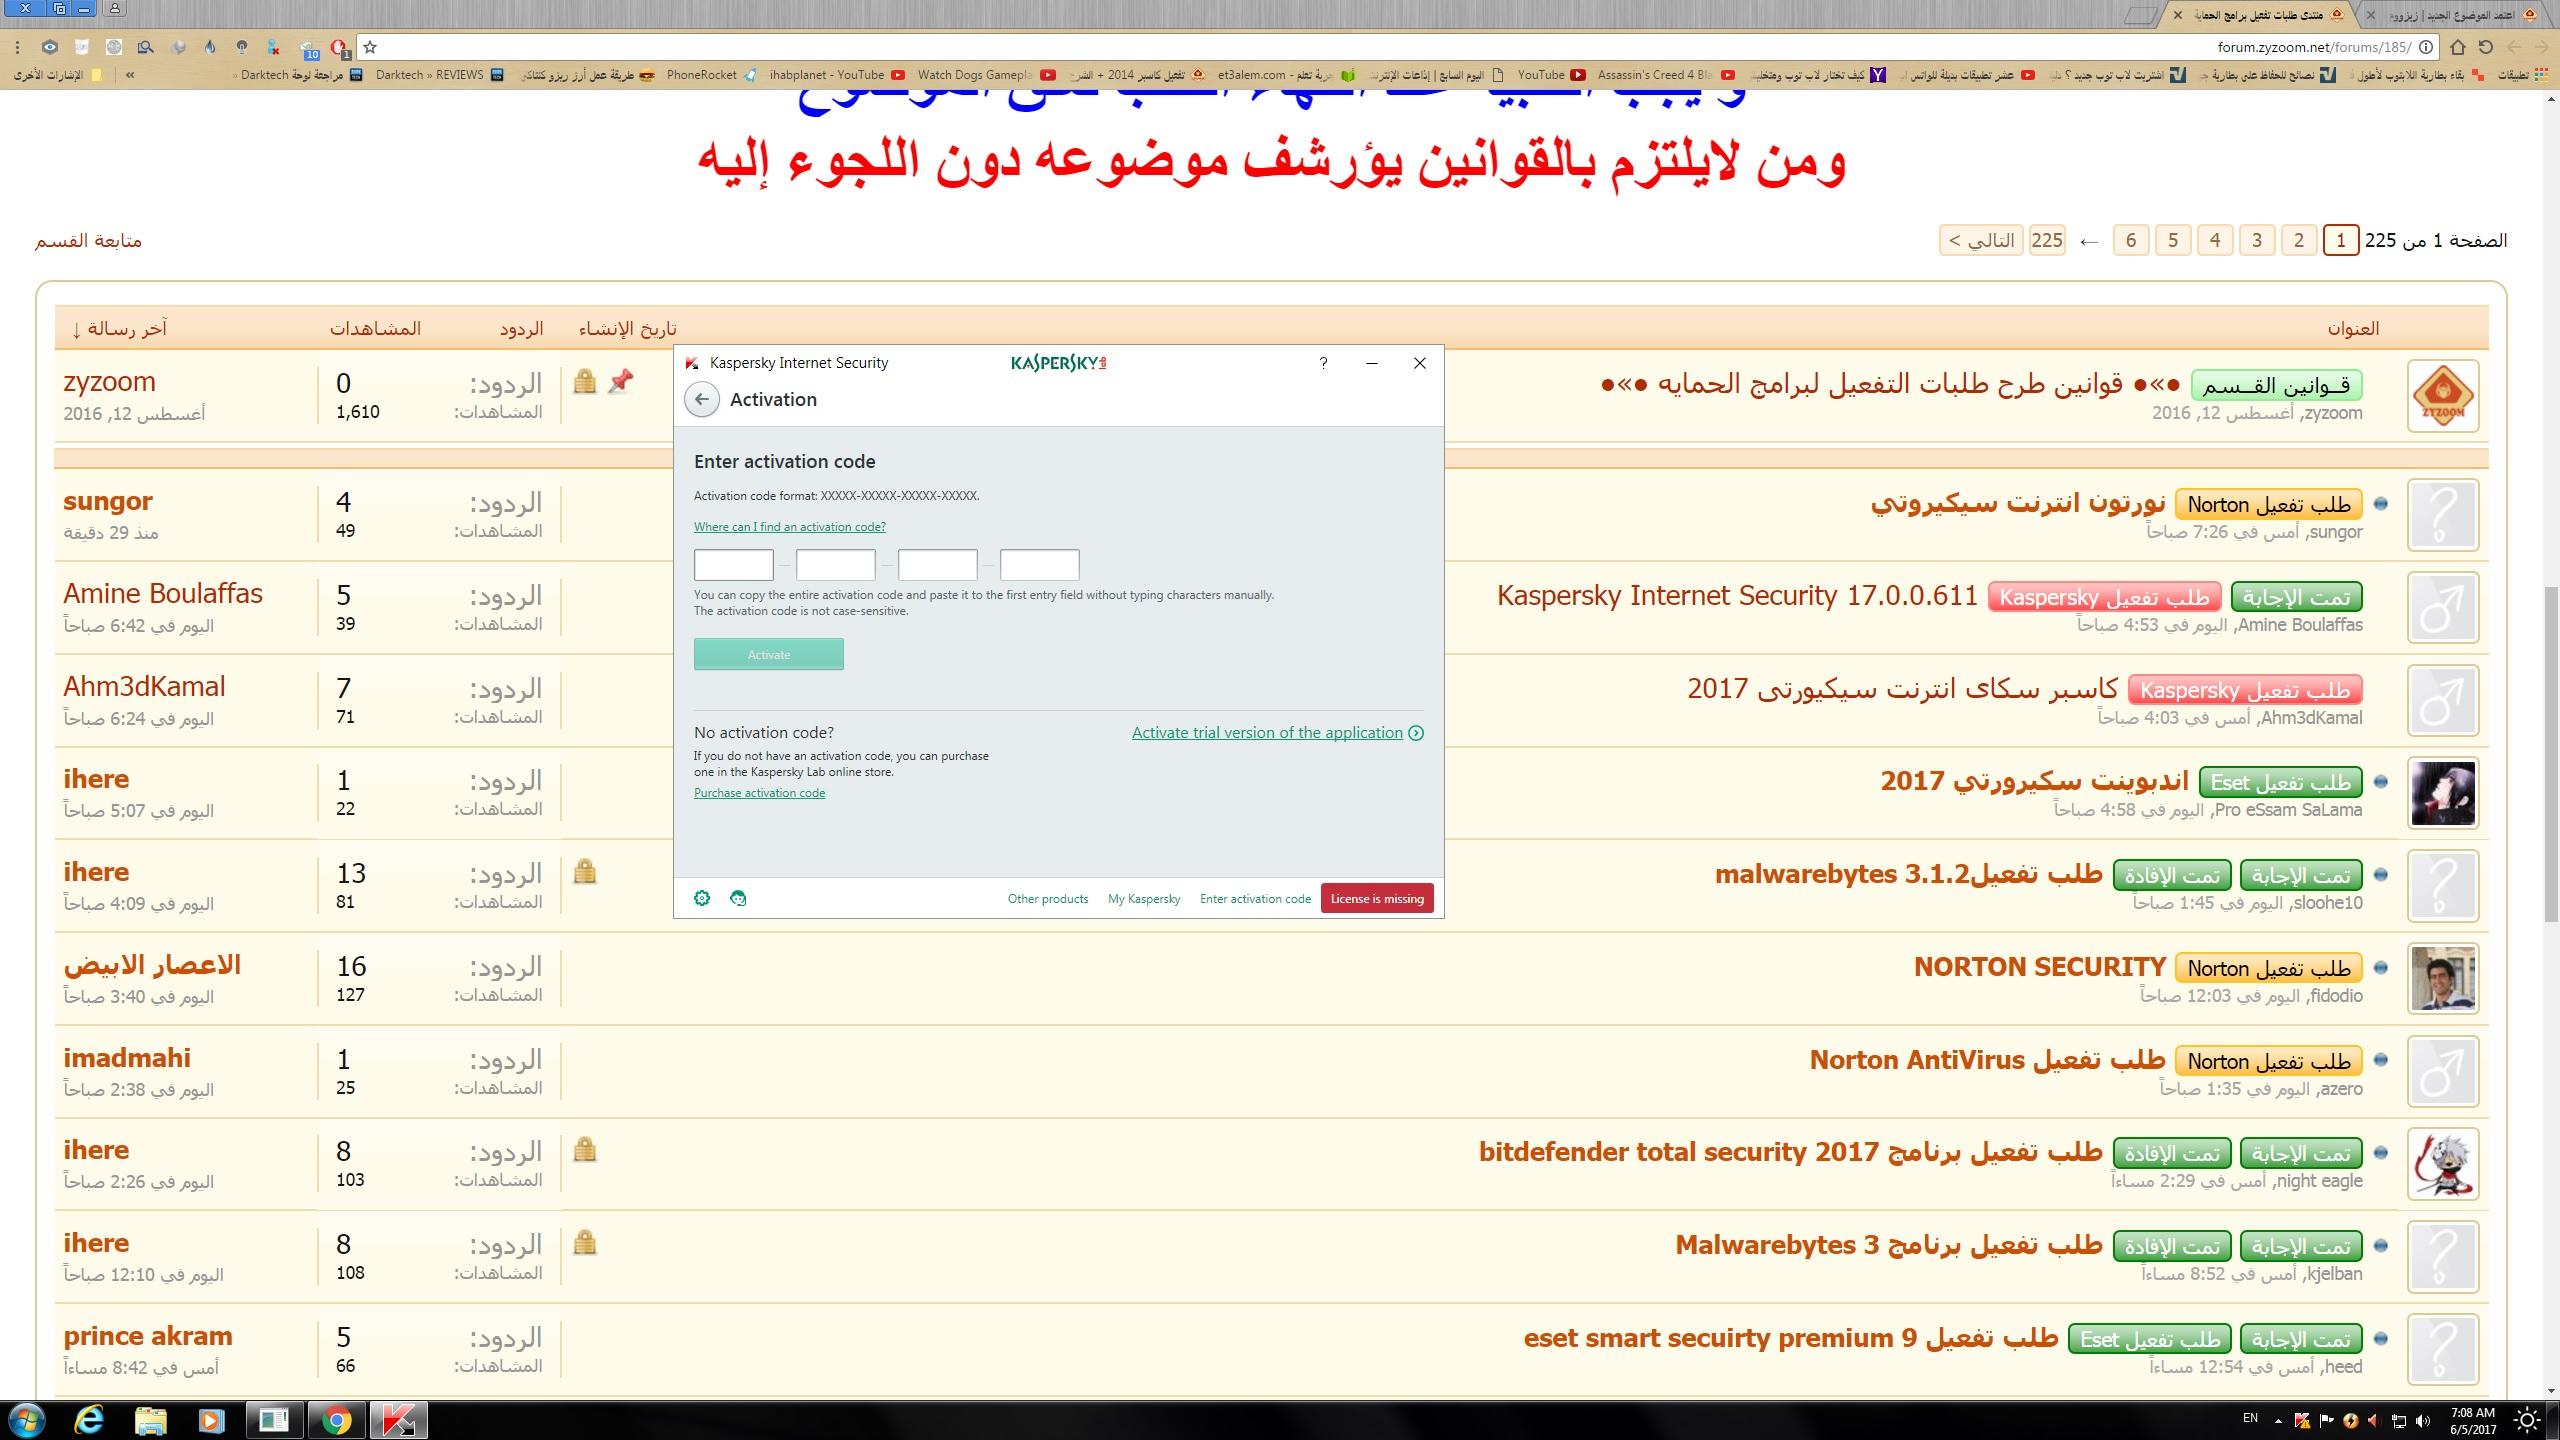The image size is (2560, 1440).
Task: Go to forum page 225
Action: coord(2047,241)
